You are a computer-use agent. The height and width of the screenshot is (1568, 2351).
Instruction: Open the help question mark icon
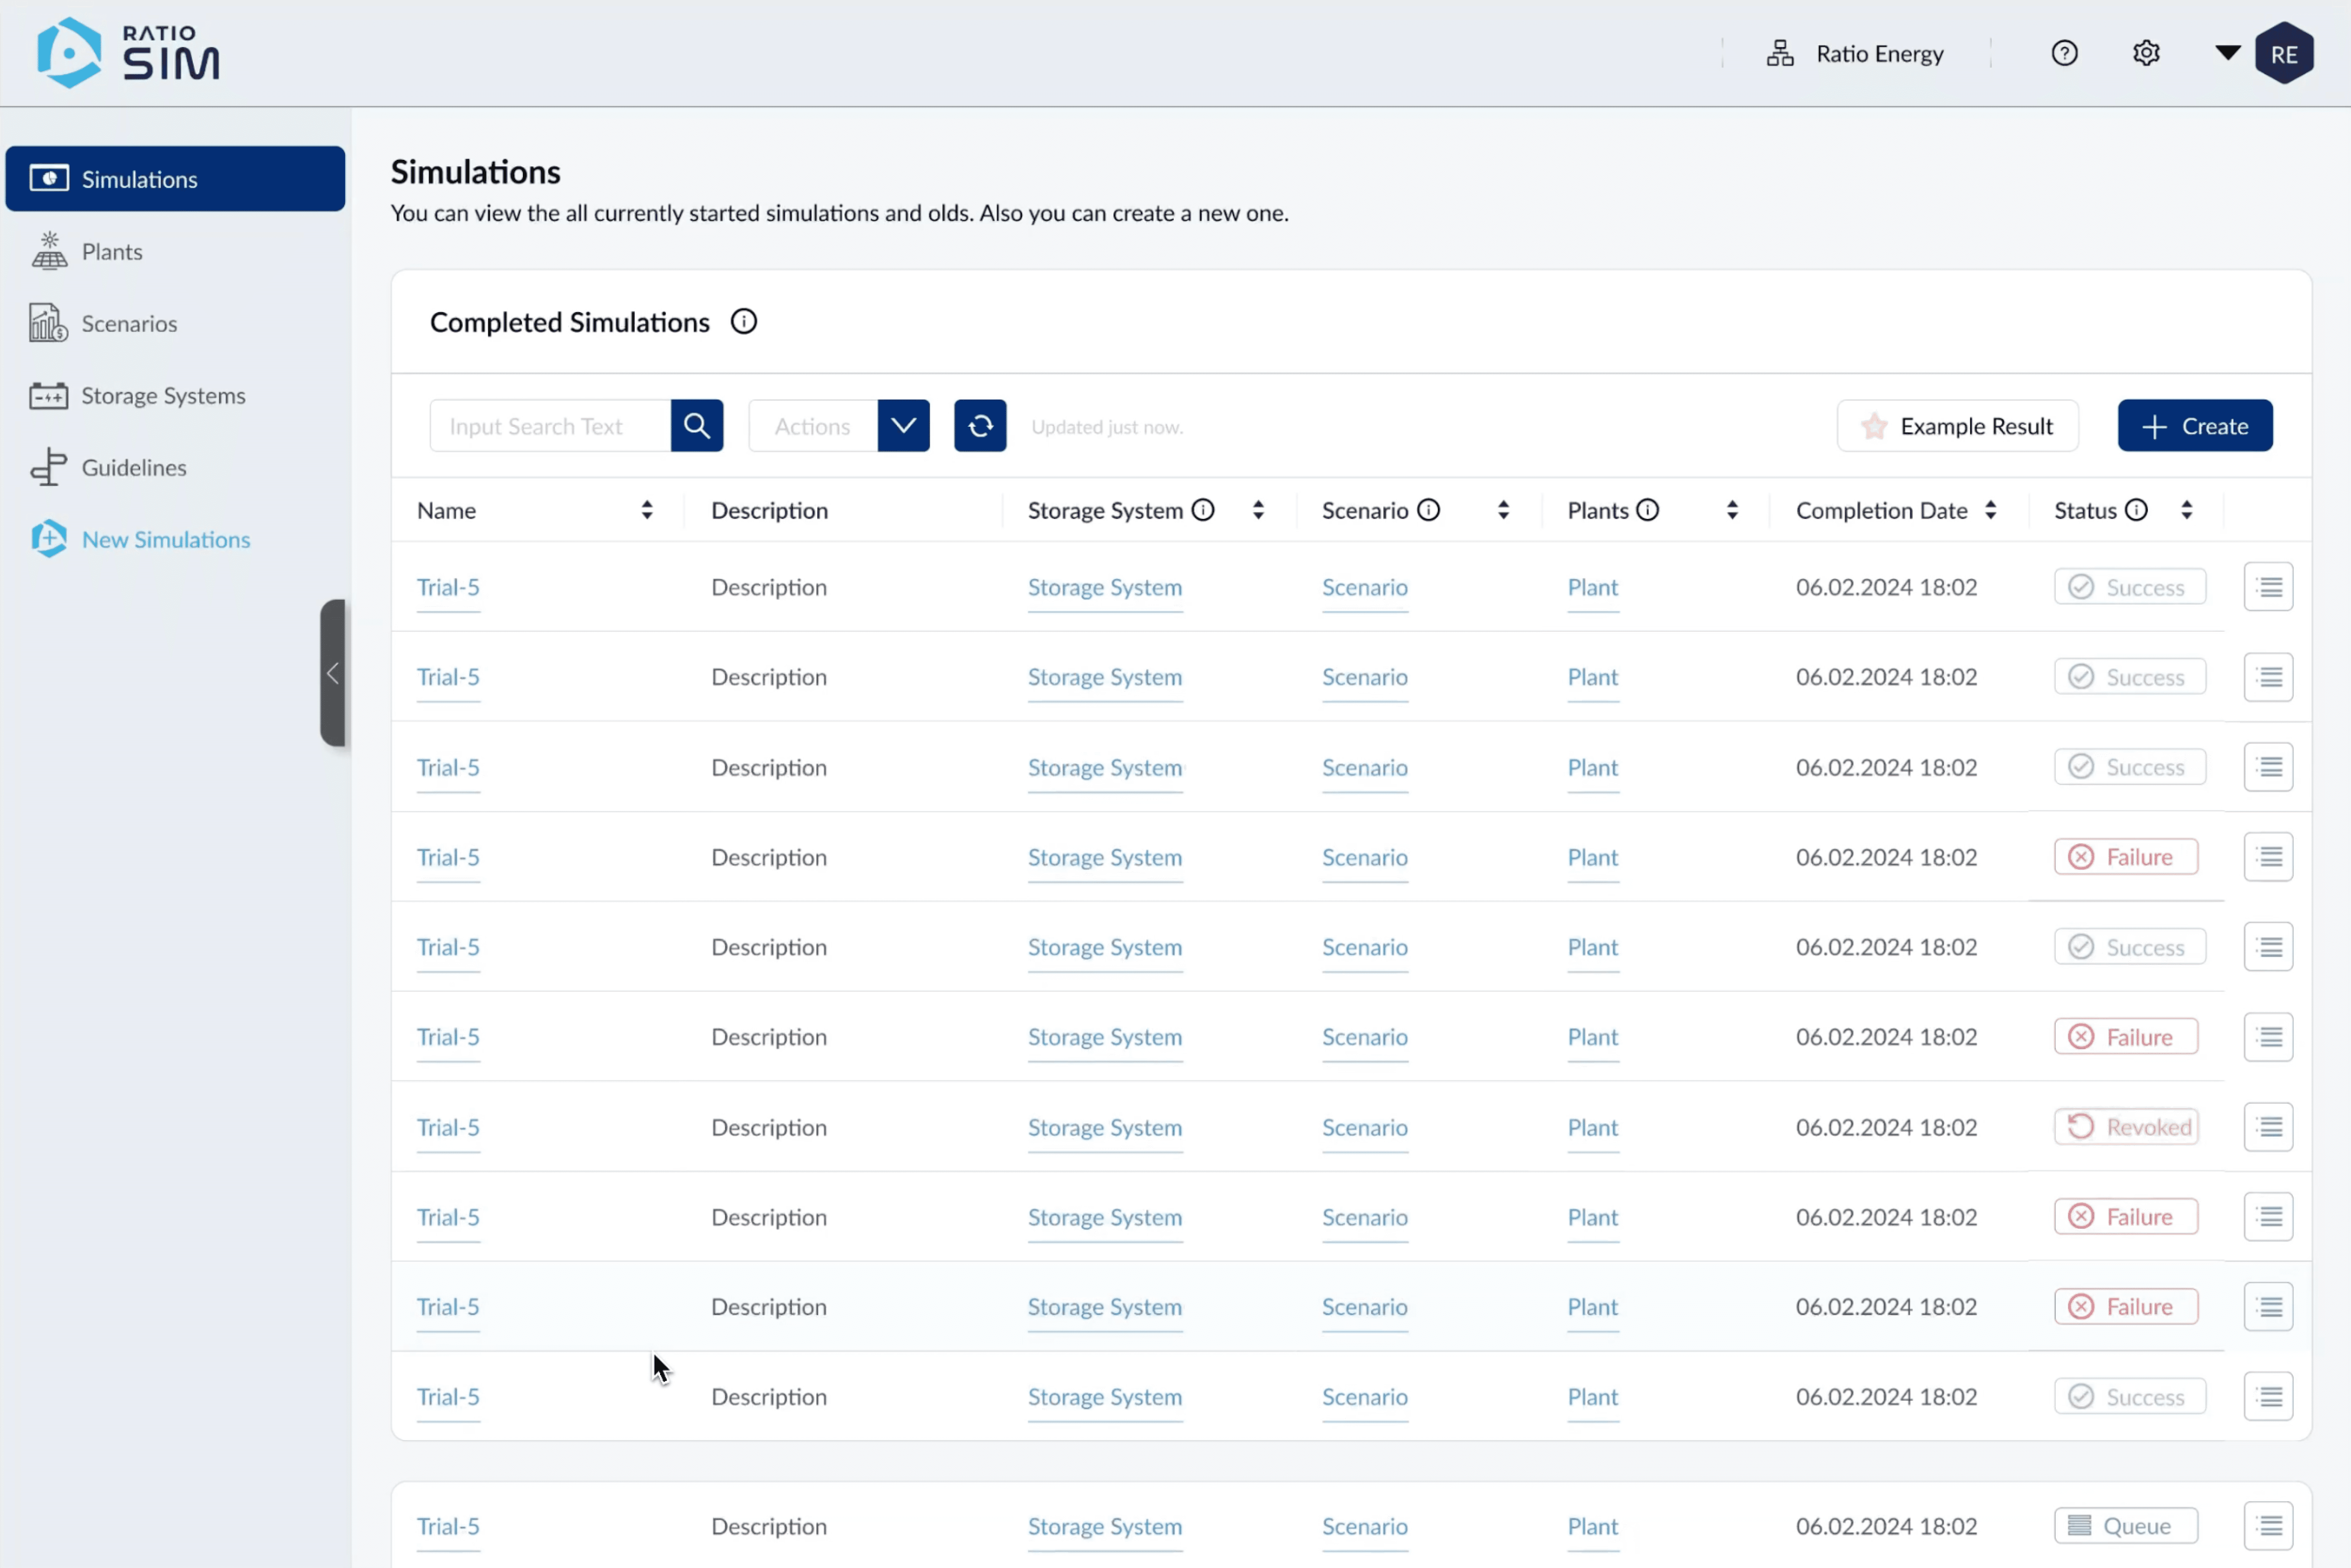pyautogui.click(x=2064, y=53)
